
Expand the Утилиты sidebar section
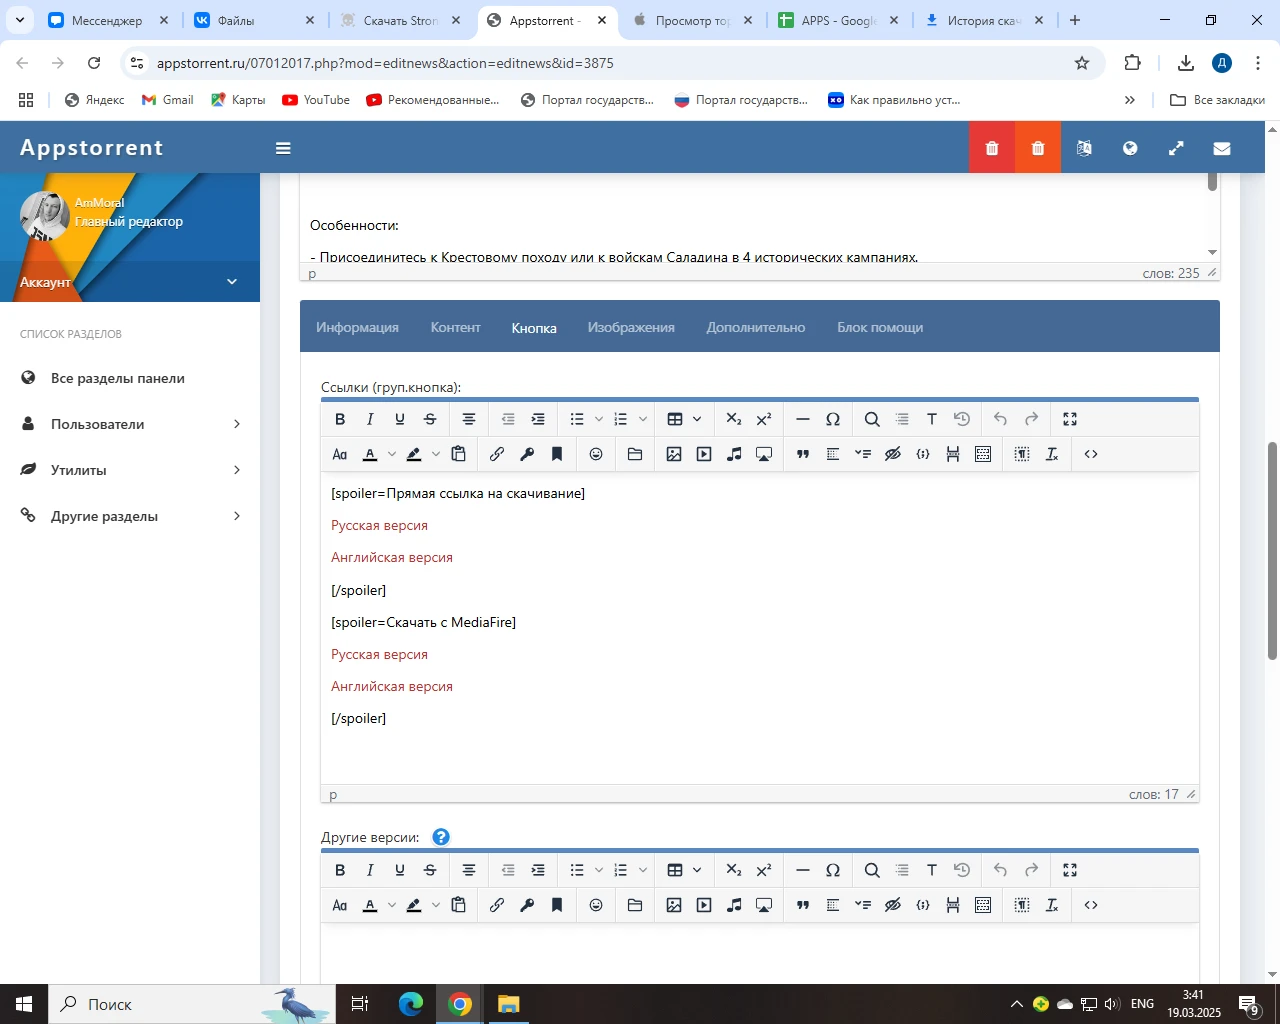coord(130,470)
